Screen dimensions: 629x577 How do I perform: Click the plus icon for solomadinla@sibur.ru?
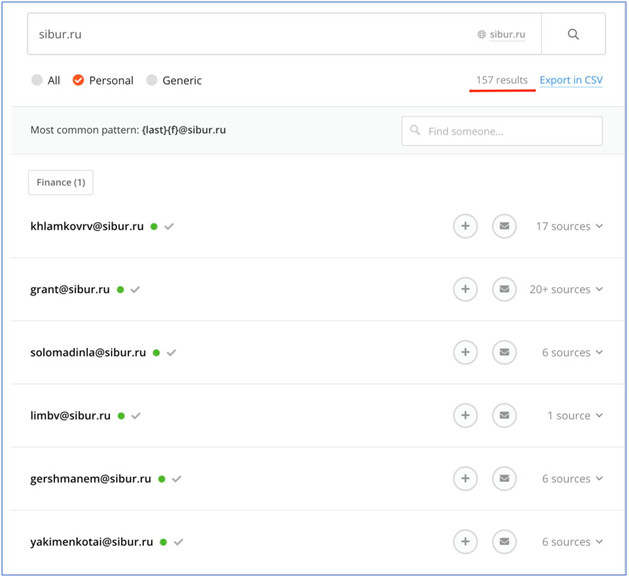tap(465, 353)
